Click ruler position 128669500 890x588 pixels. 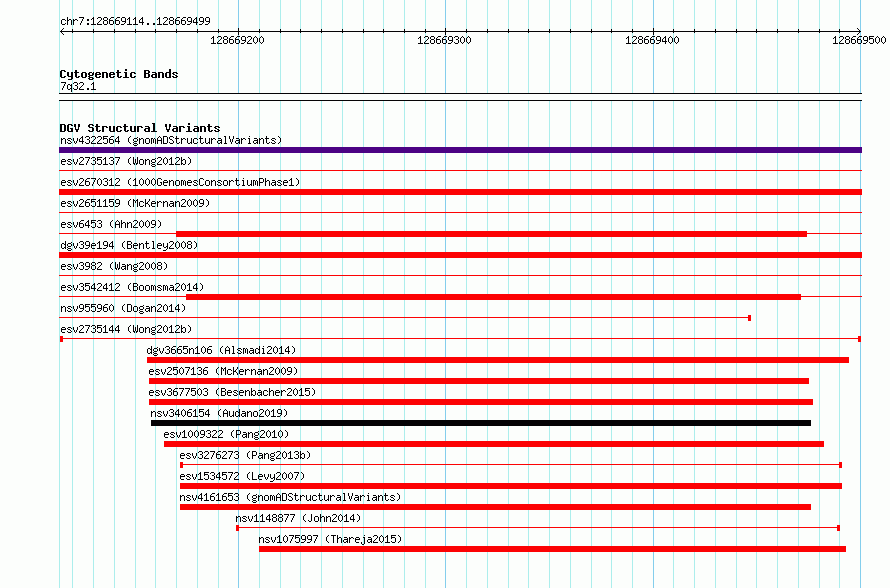pos(859,40)
